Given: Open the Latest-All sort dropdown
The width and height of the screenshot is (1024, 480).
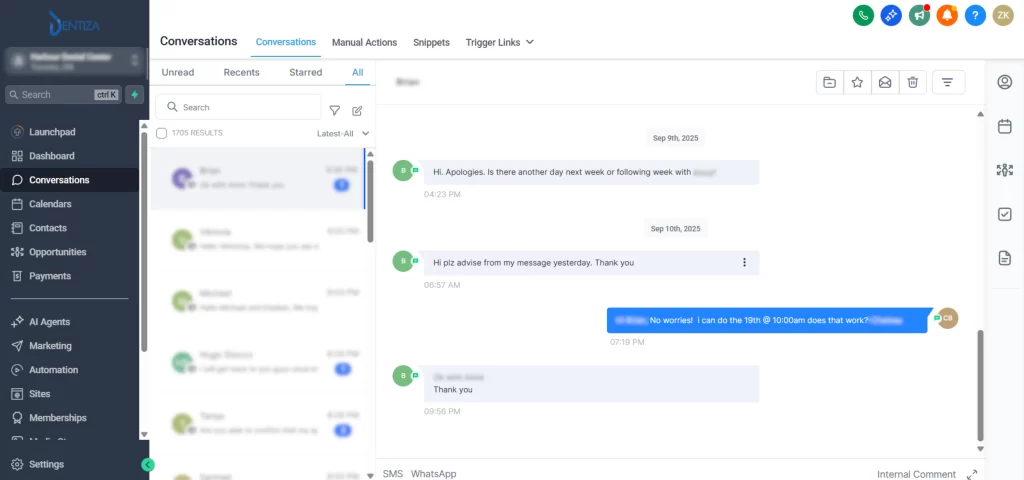Looking at the screenshot, I should (x=343, y=133).
